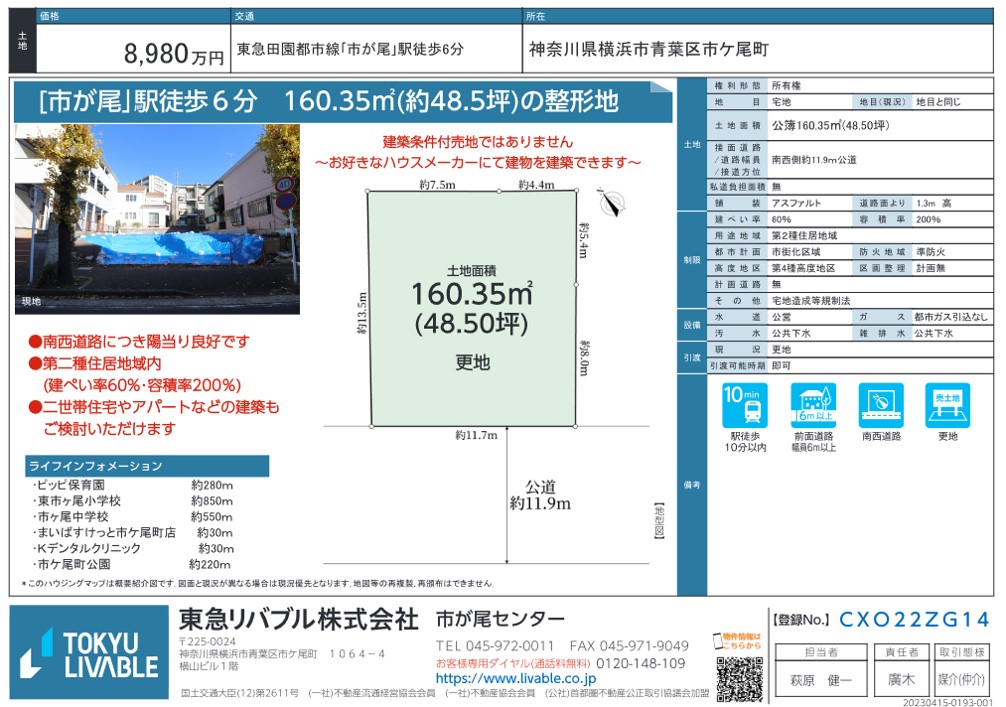Viewport: 1006px width, 707px height.
Task: Click the blue headline banner with 160.35㎡ の整形地
Action: pos(344,101)
